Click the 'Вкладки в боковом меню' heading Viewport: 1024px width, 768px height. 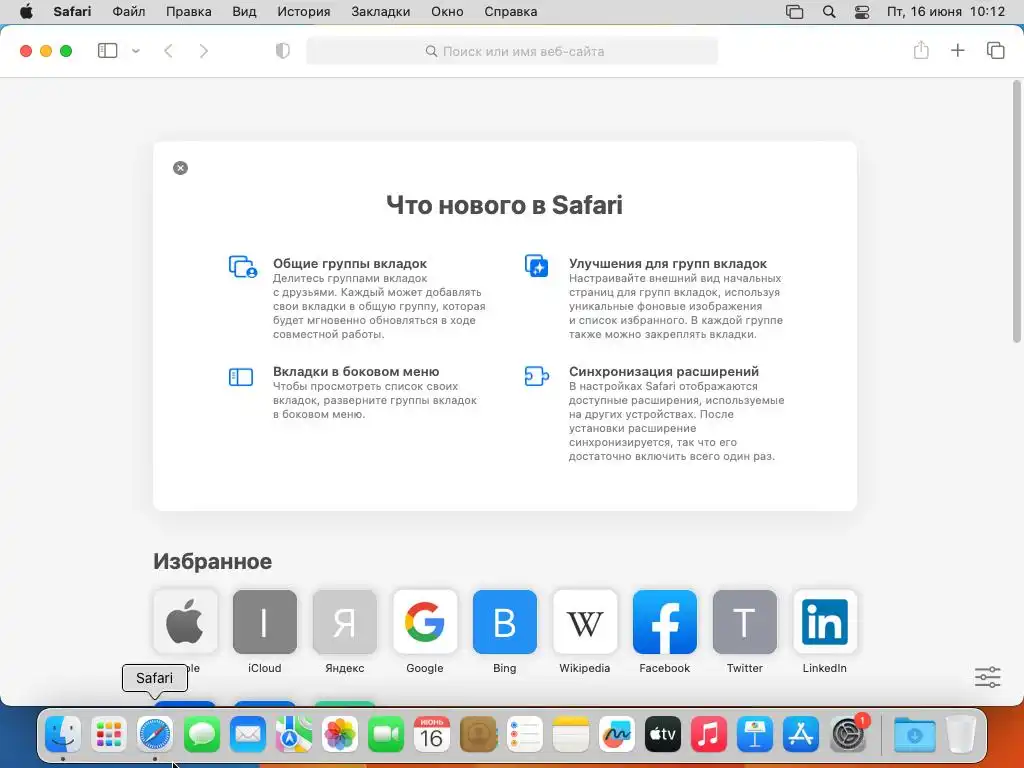coord(356,372)
